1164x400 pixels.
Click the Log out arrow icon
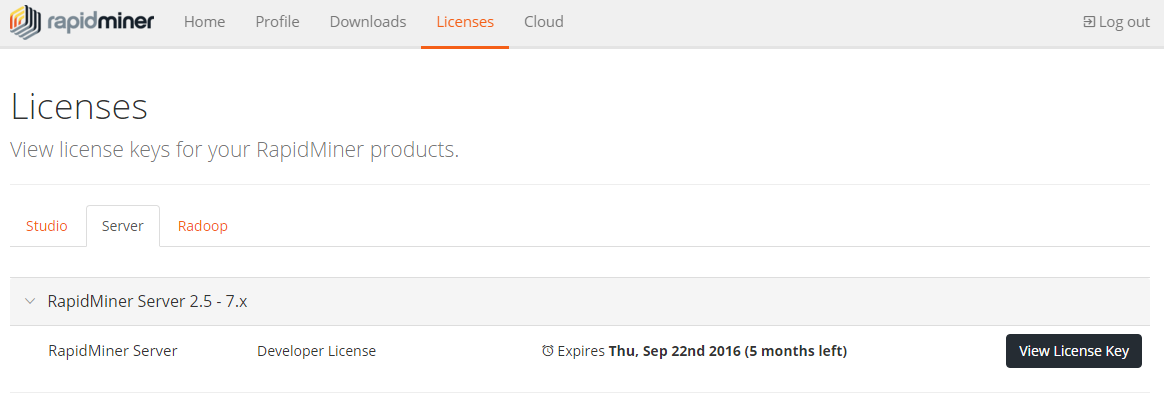coord(1089,22)
